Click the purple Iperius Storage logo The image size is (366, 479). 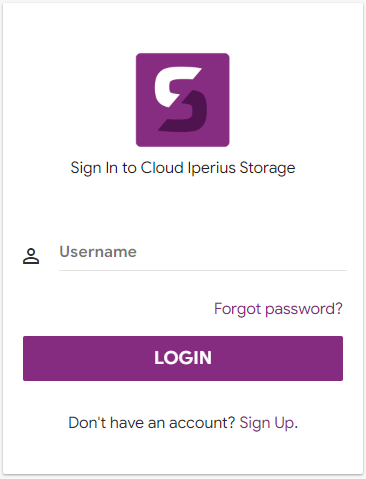tap(182, 100)
